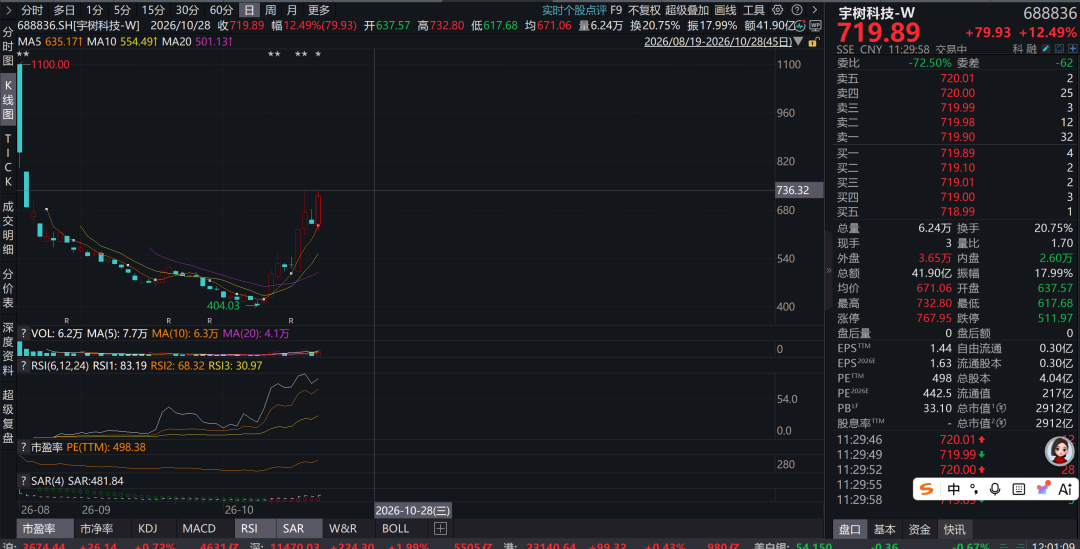The width and height of the screenshot is (1080, 549).
Task: Toggle the yellow lock icon for date range
Action: click(813, 42)
